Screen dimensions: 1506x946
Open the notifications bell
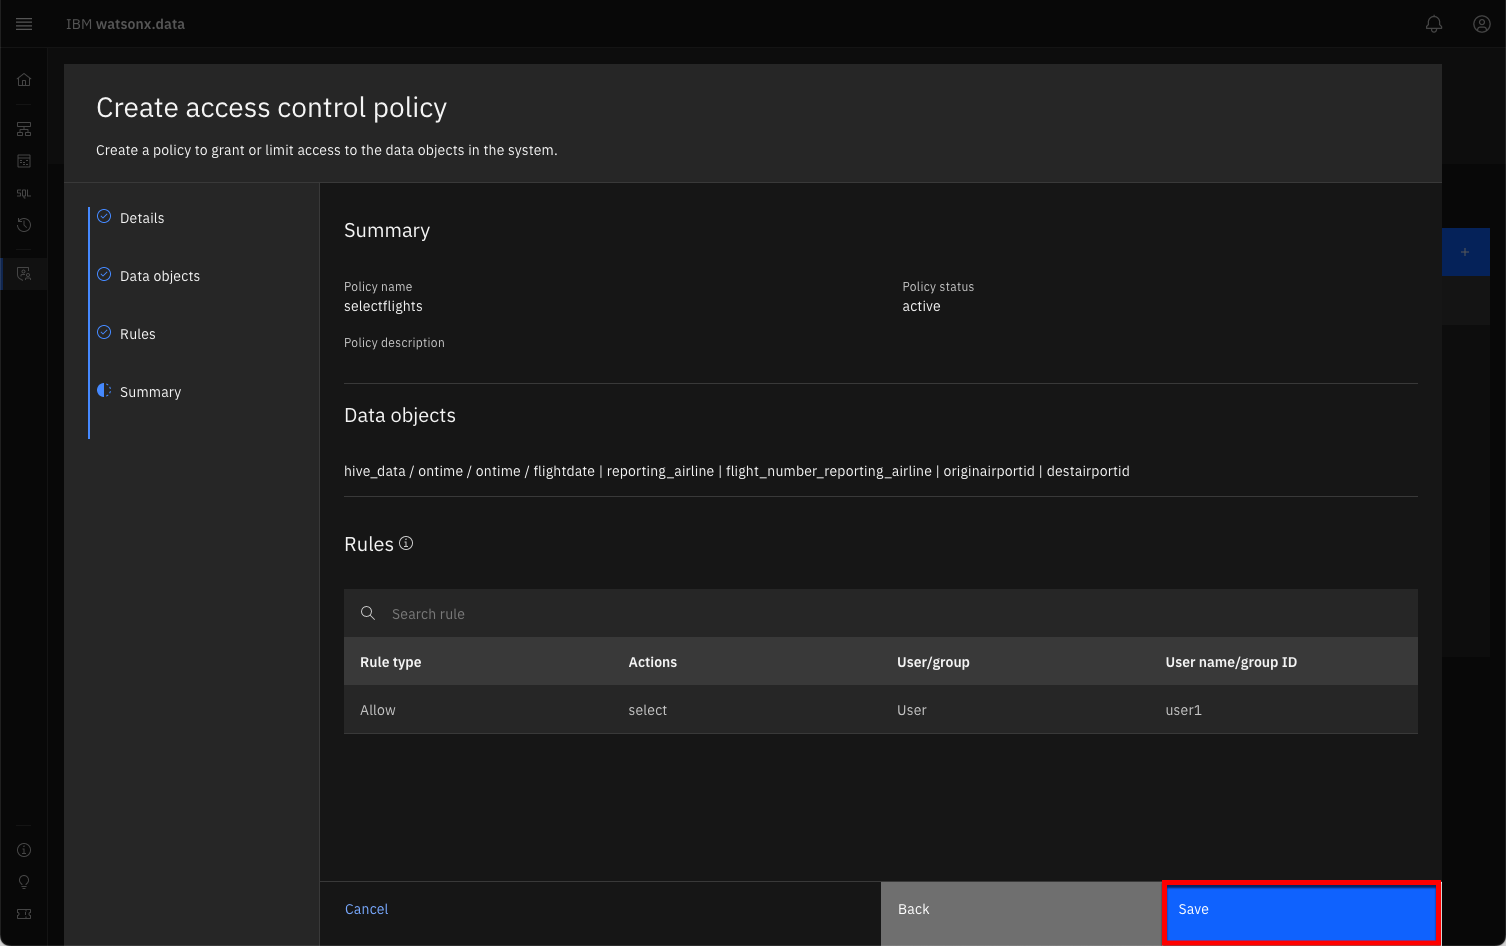click(x=1434, y=24)
